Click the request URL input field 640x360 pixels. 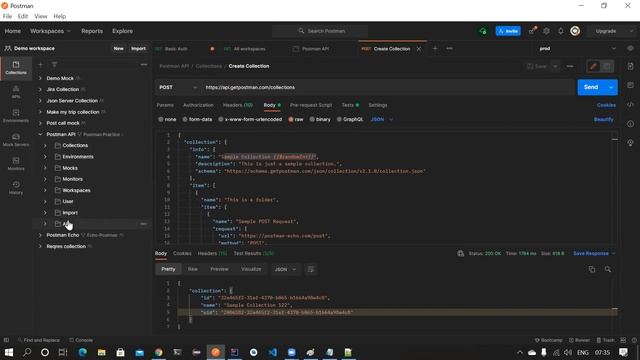pos(388,87)
